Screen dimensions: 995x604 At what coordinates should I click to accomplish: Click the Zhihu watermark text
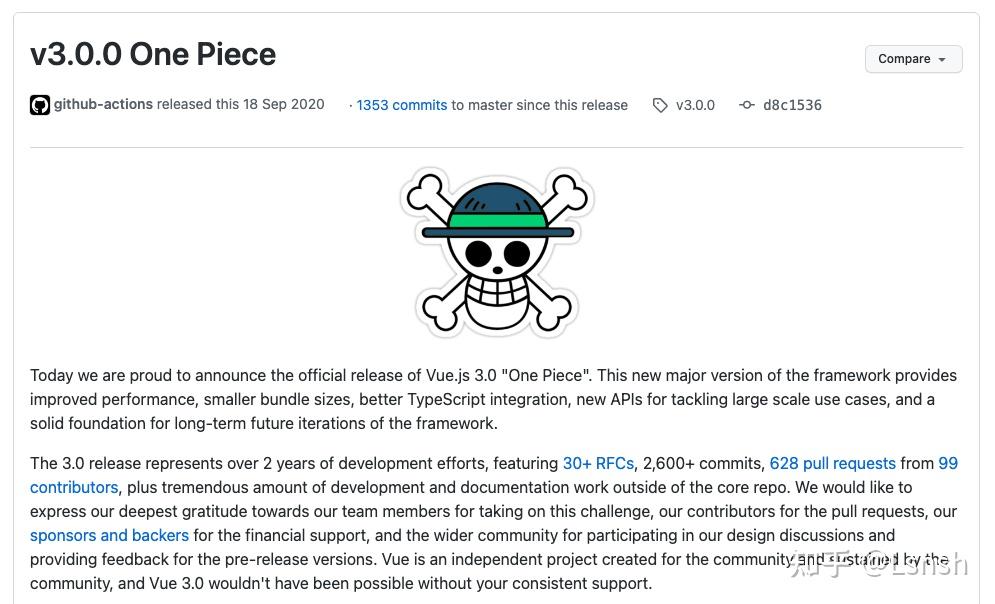pos(878,565)
